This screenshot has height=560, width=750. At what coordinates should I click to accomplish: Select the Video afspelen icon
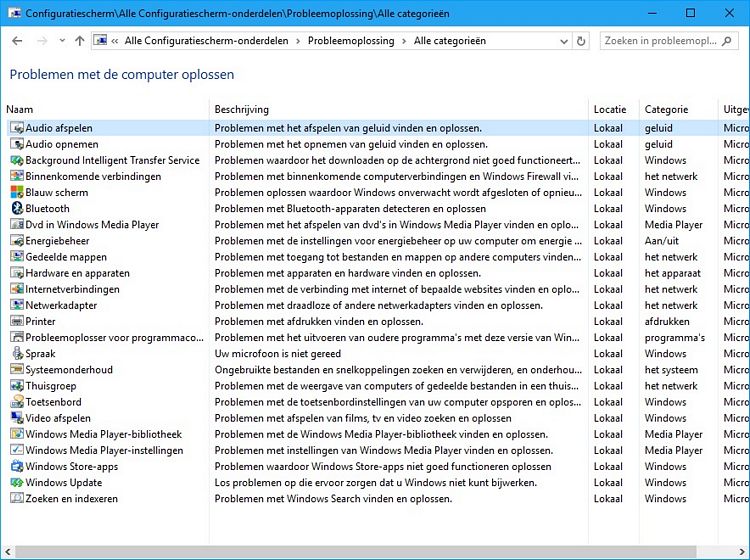[x=17, y=418]
